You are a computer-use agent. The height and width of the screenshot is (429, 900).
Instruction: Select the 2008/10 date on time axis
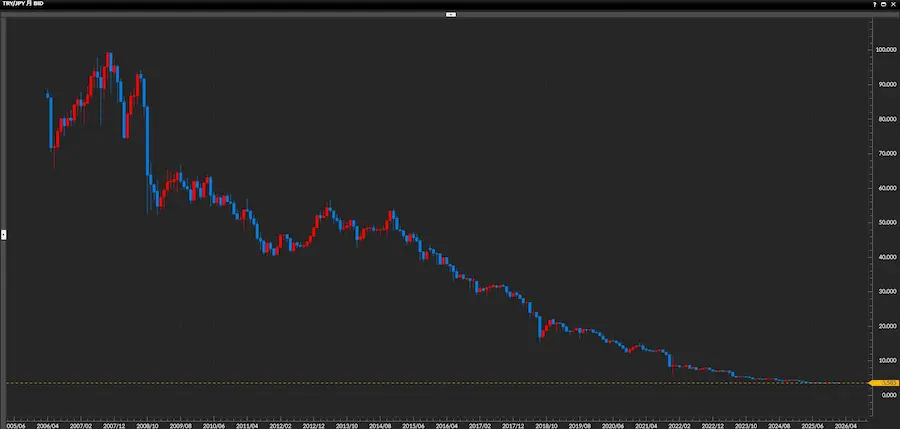148,424
